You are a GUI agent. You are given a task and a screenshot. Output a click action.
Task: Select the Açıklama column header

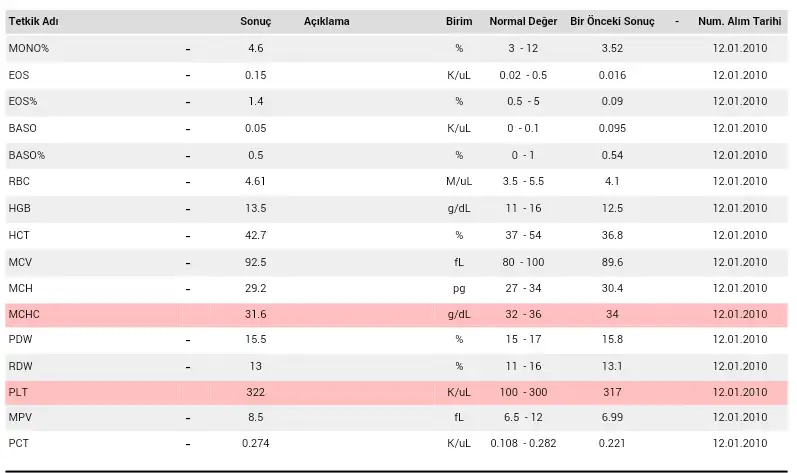(327, 22)
